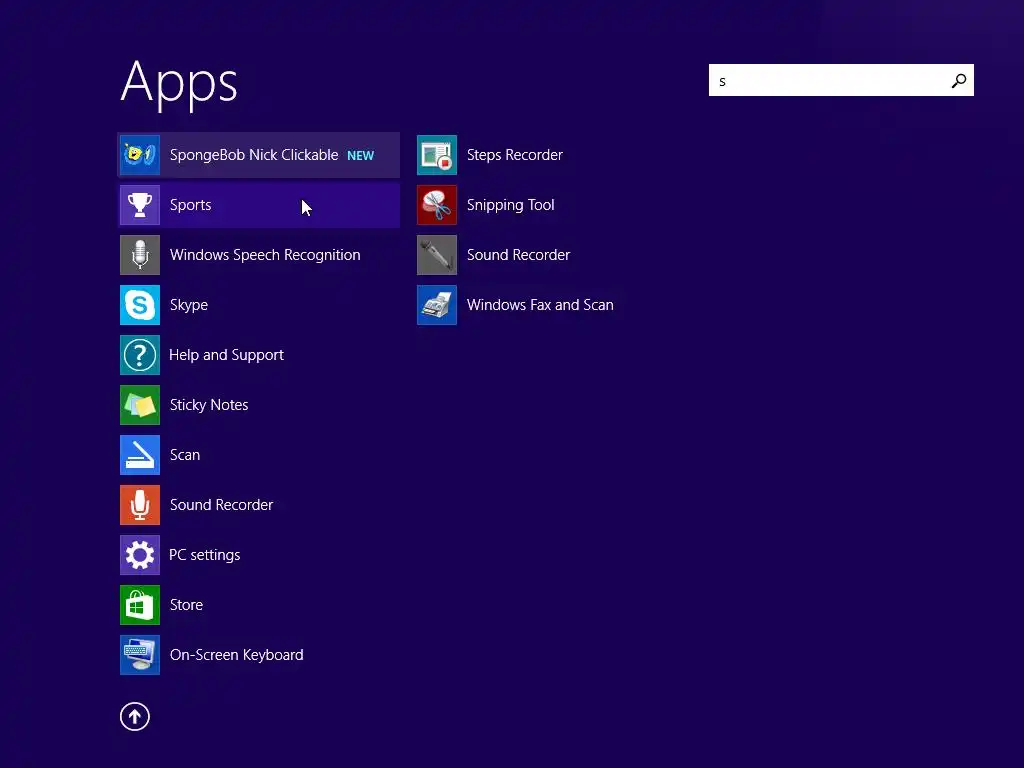This screenshot has width=1024, height=768.
Task: Open the PC settings gear icon
Action: pos(140,555)
